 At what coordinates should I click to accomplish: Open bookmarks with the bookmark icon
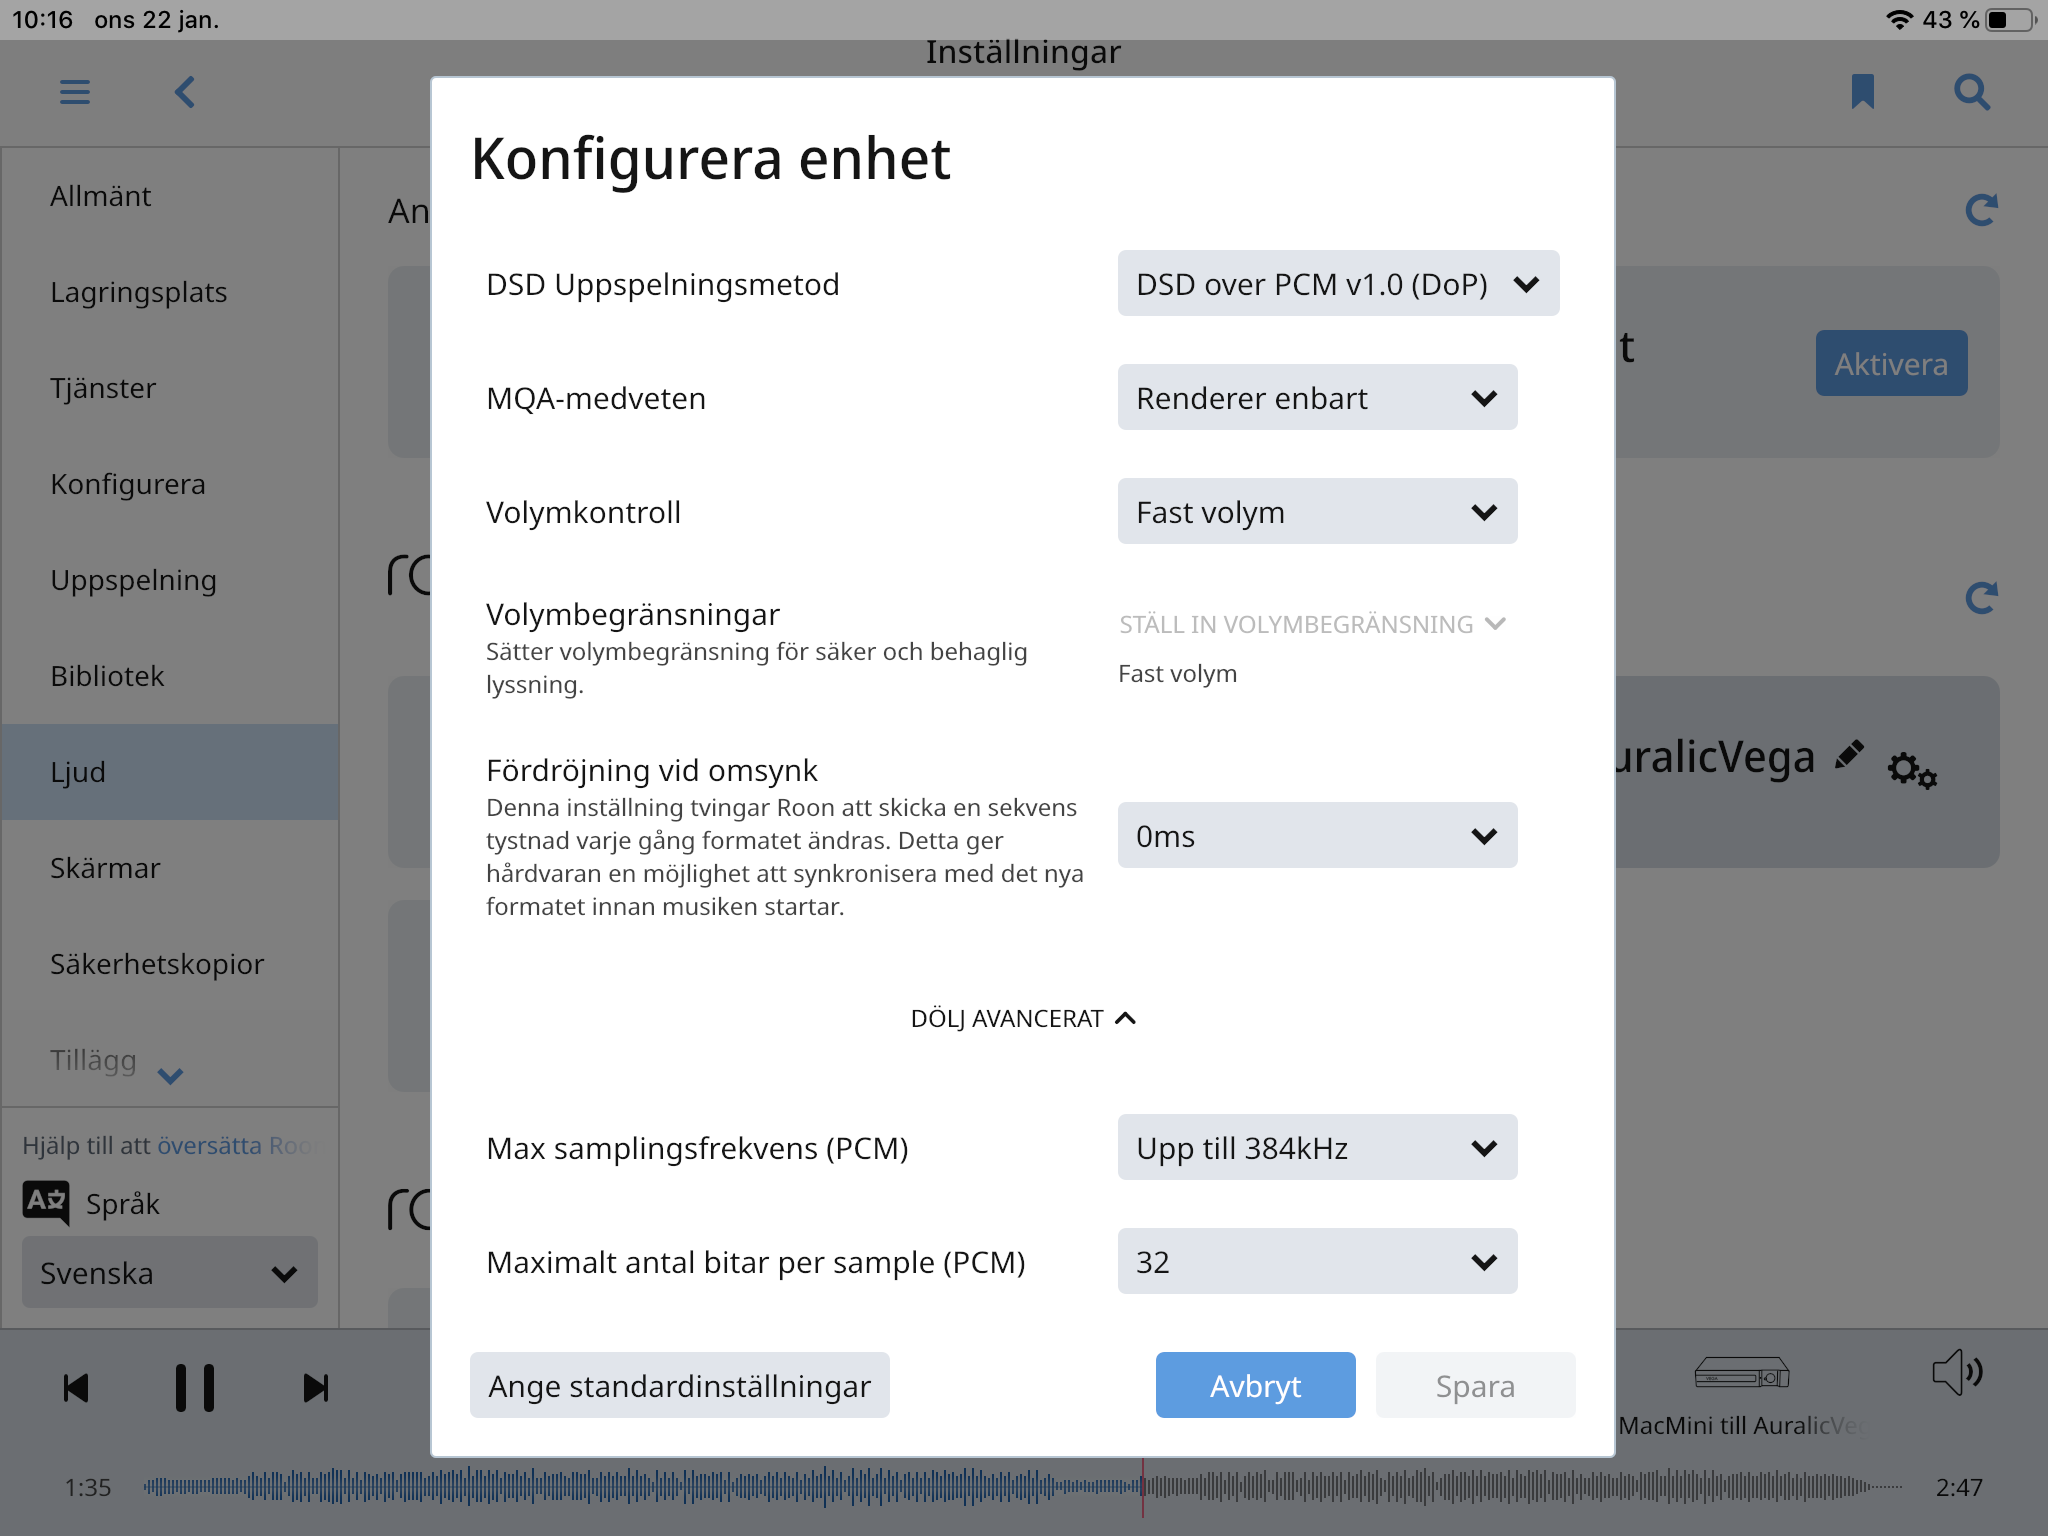[1862, 92]
